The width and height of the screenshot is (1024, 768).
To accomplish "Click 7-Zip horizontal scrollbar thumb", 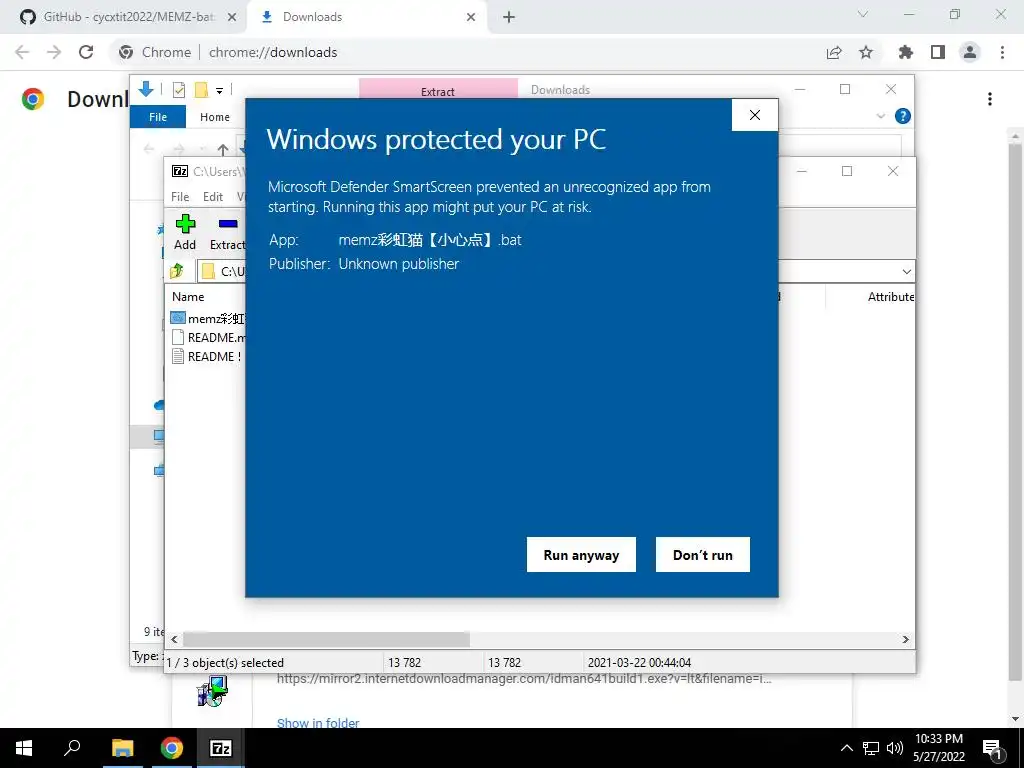I will click(326, 639).
